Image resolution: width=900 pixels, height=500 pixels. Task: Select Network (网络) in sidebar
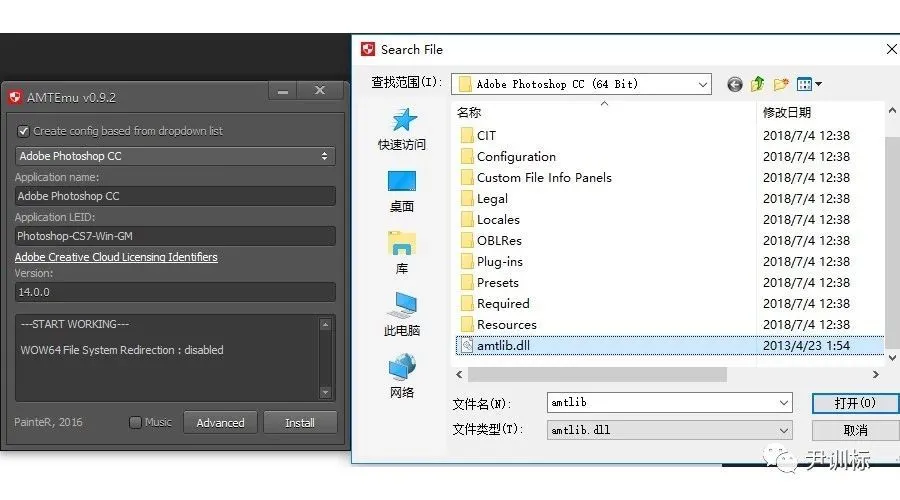[402, 377]
